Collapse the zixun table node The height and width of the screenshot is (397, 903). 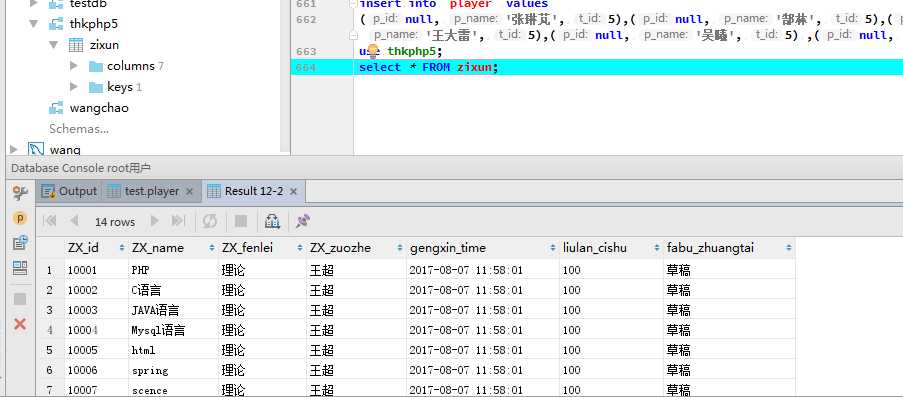pyautogui.click(x=54, y=45)
